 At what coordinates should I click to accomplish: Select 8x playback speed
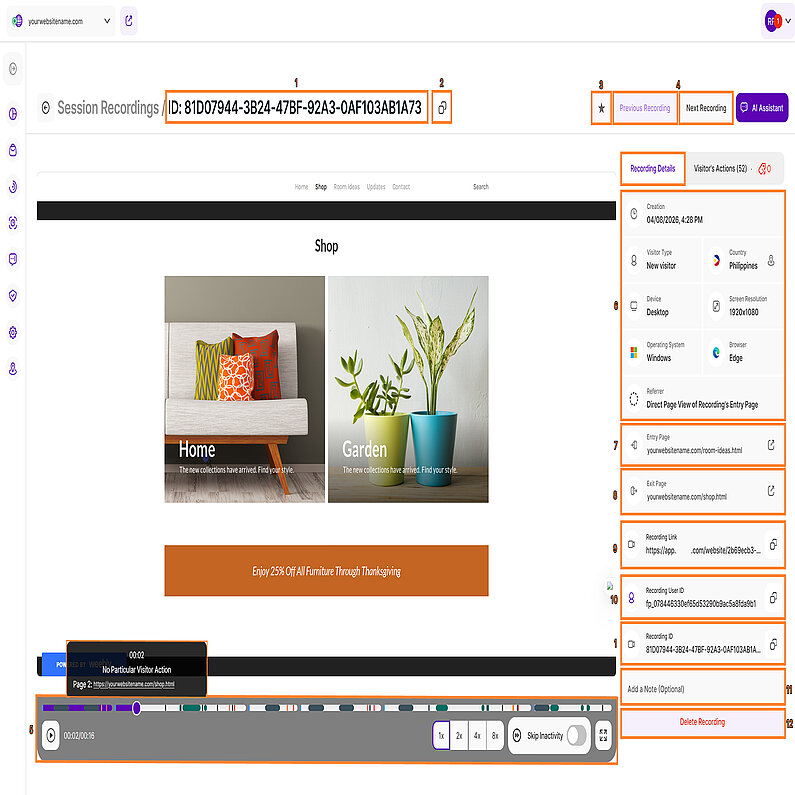[x=495, y=735]
